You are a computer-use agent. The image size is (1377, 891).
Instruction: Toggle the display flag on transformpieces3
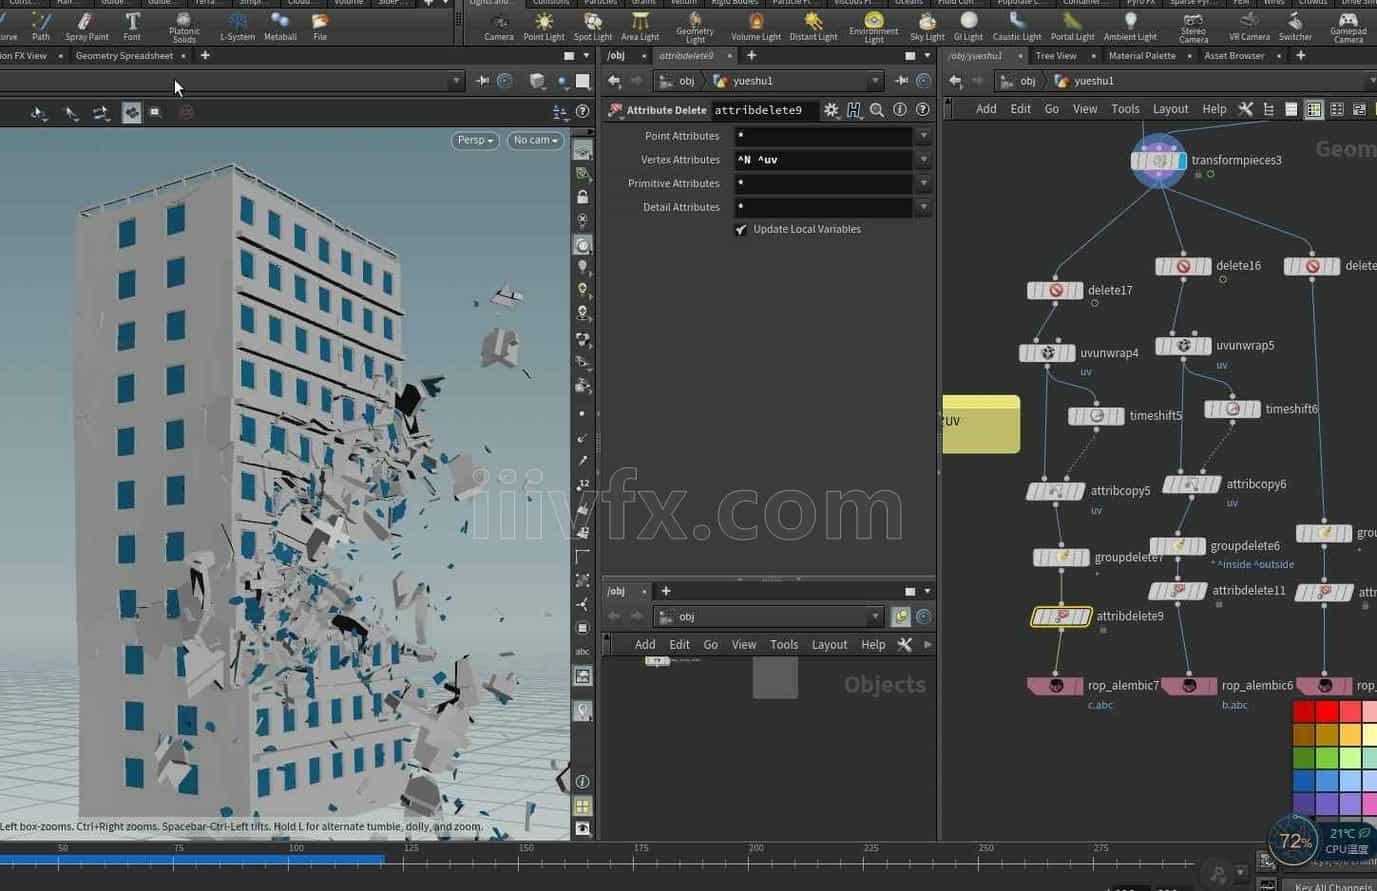[x=1182, y=160]
